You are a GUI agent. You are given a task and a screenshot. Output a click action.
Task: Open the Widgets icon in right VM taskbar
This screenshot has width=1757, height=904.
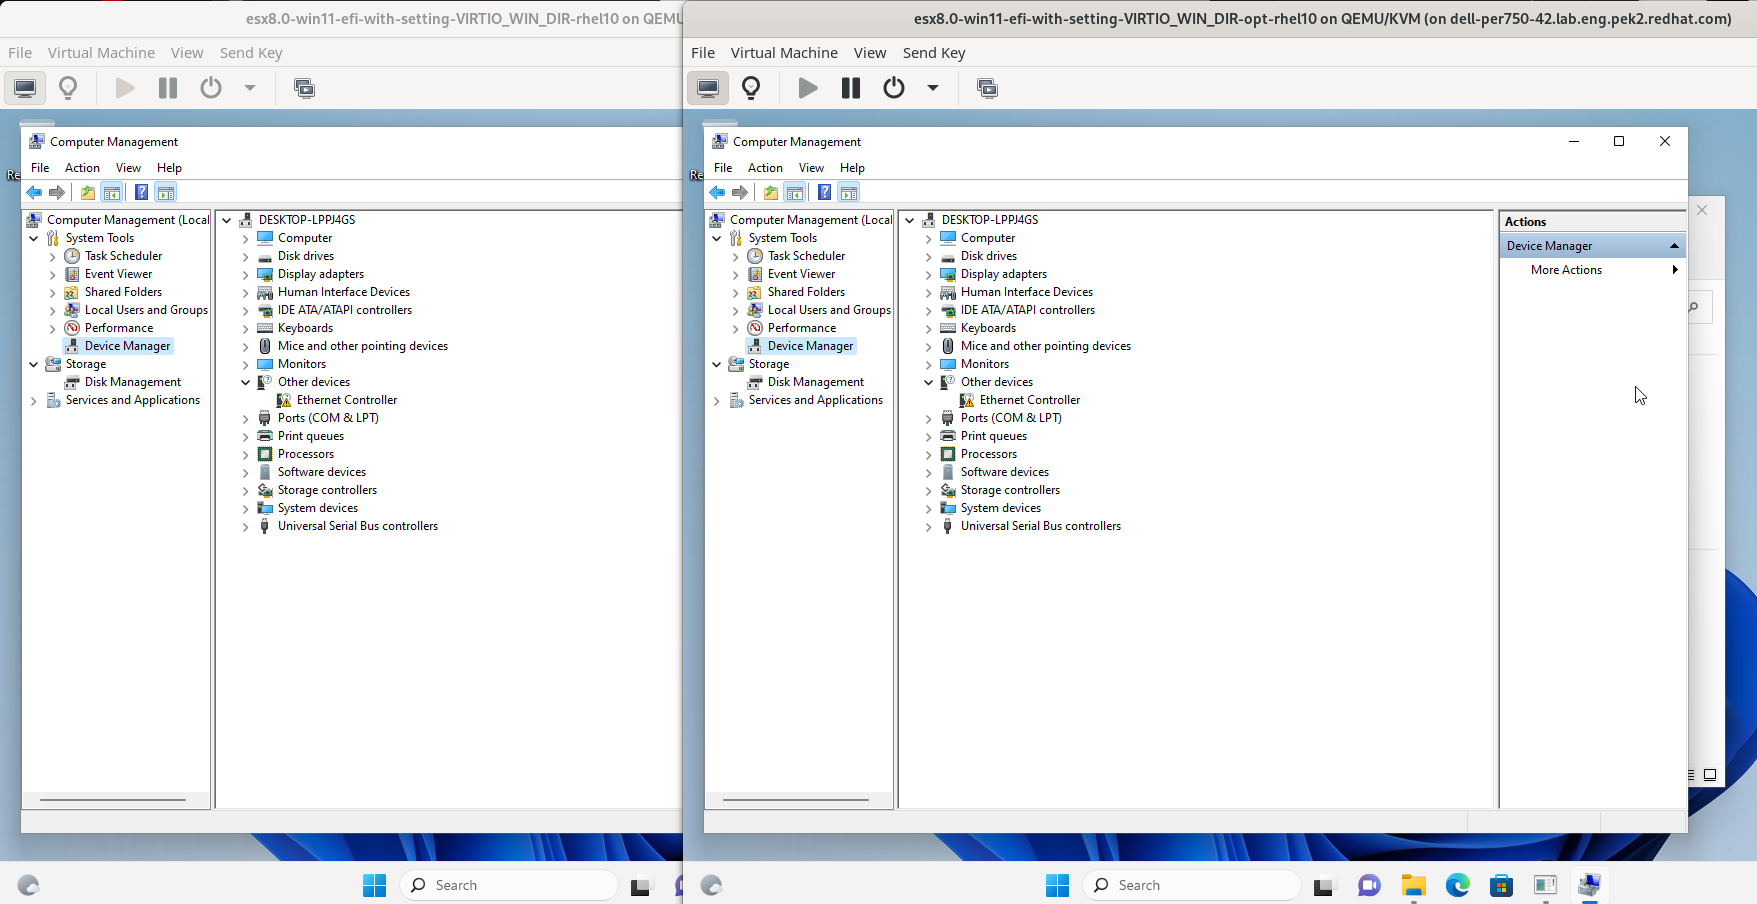click(711, 885)
